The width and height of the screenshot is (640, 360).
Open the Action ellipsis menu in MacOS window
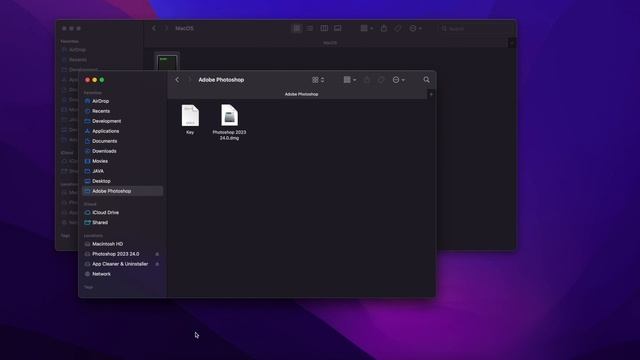tap(416, 28)
